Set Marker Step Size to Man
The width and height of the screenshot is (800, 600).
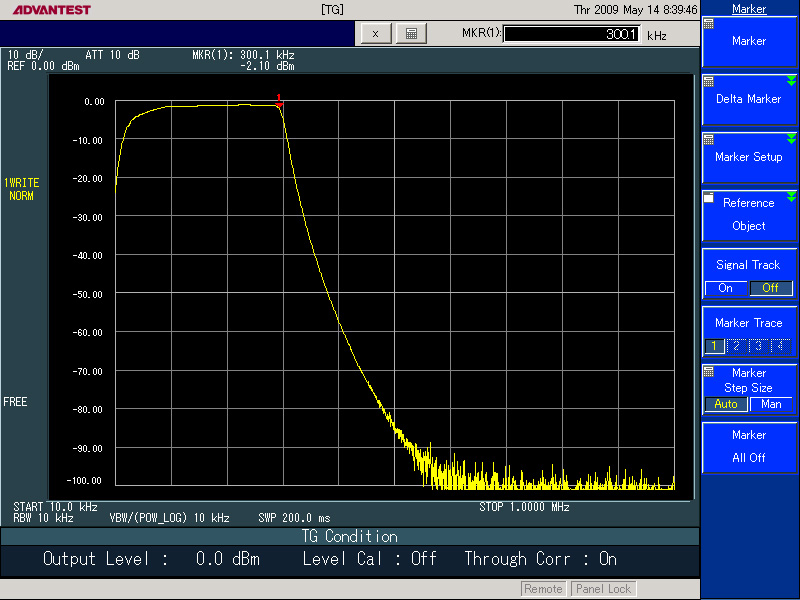point(771,404)
